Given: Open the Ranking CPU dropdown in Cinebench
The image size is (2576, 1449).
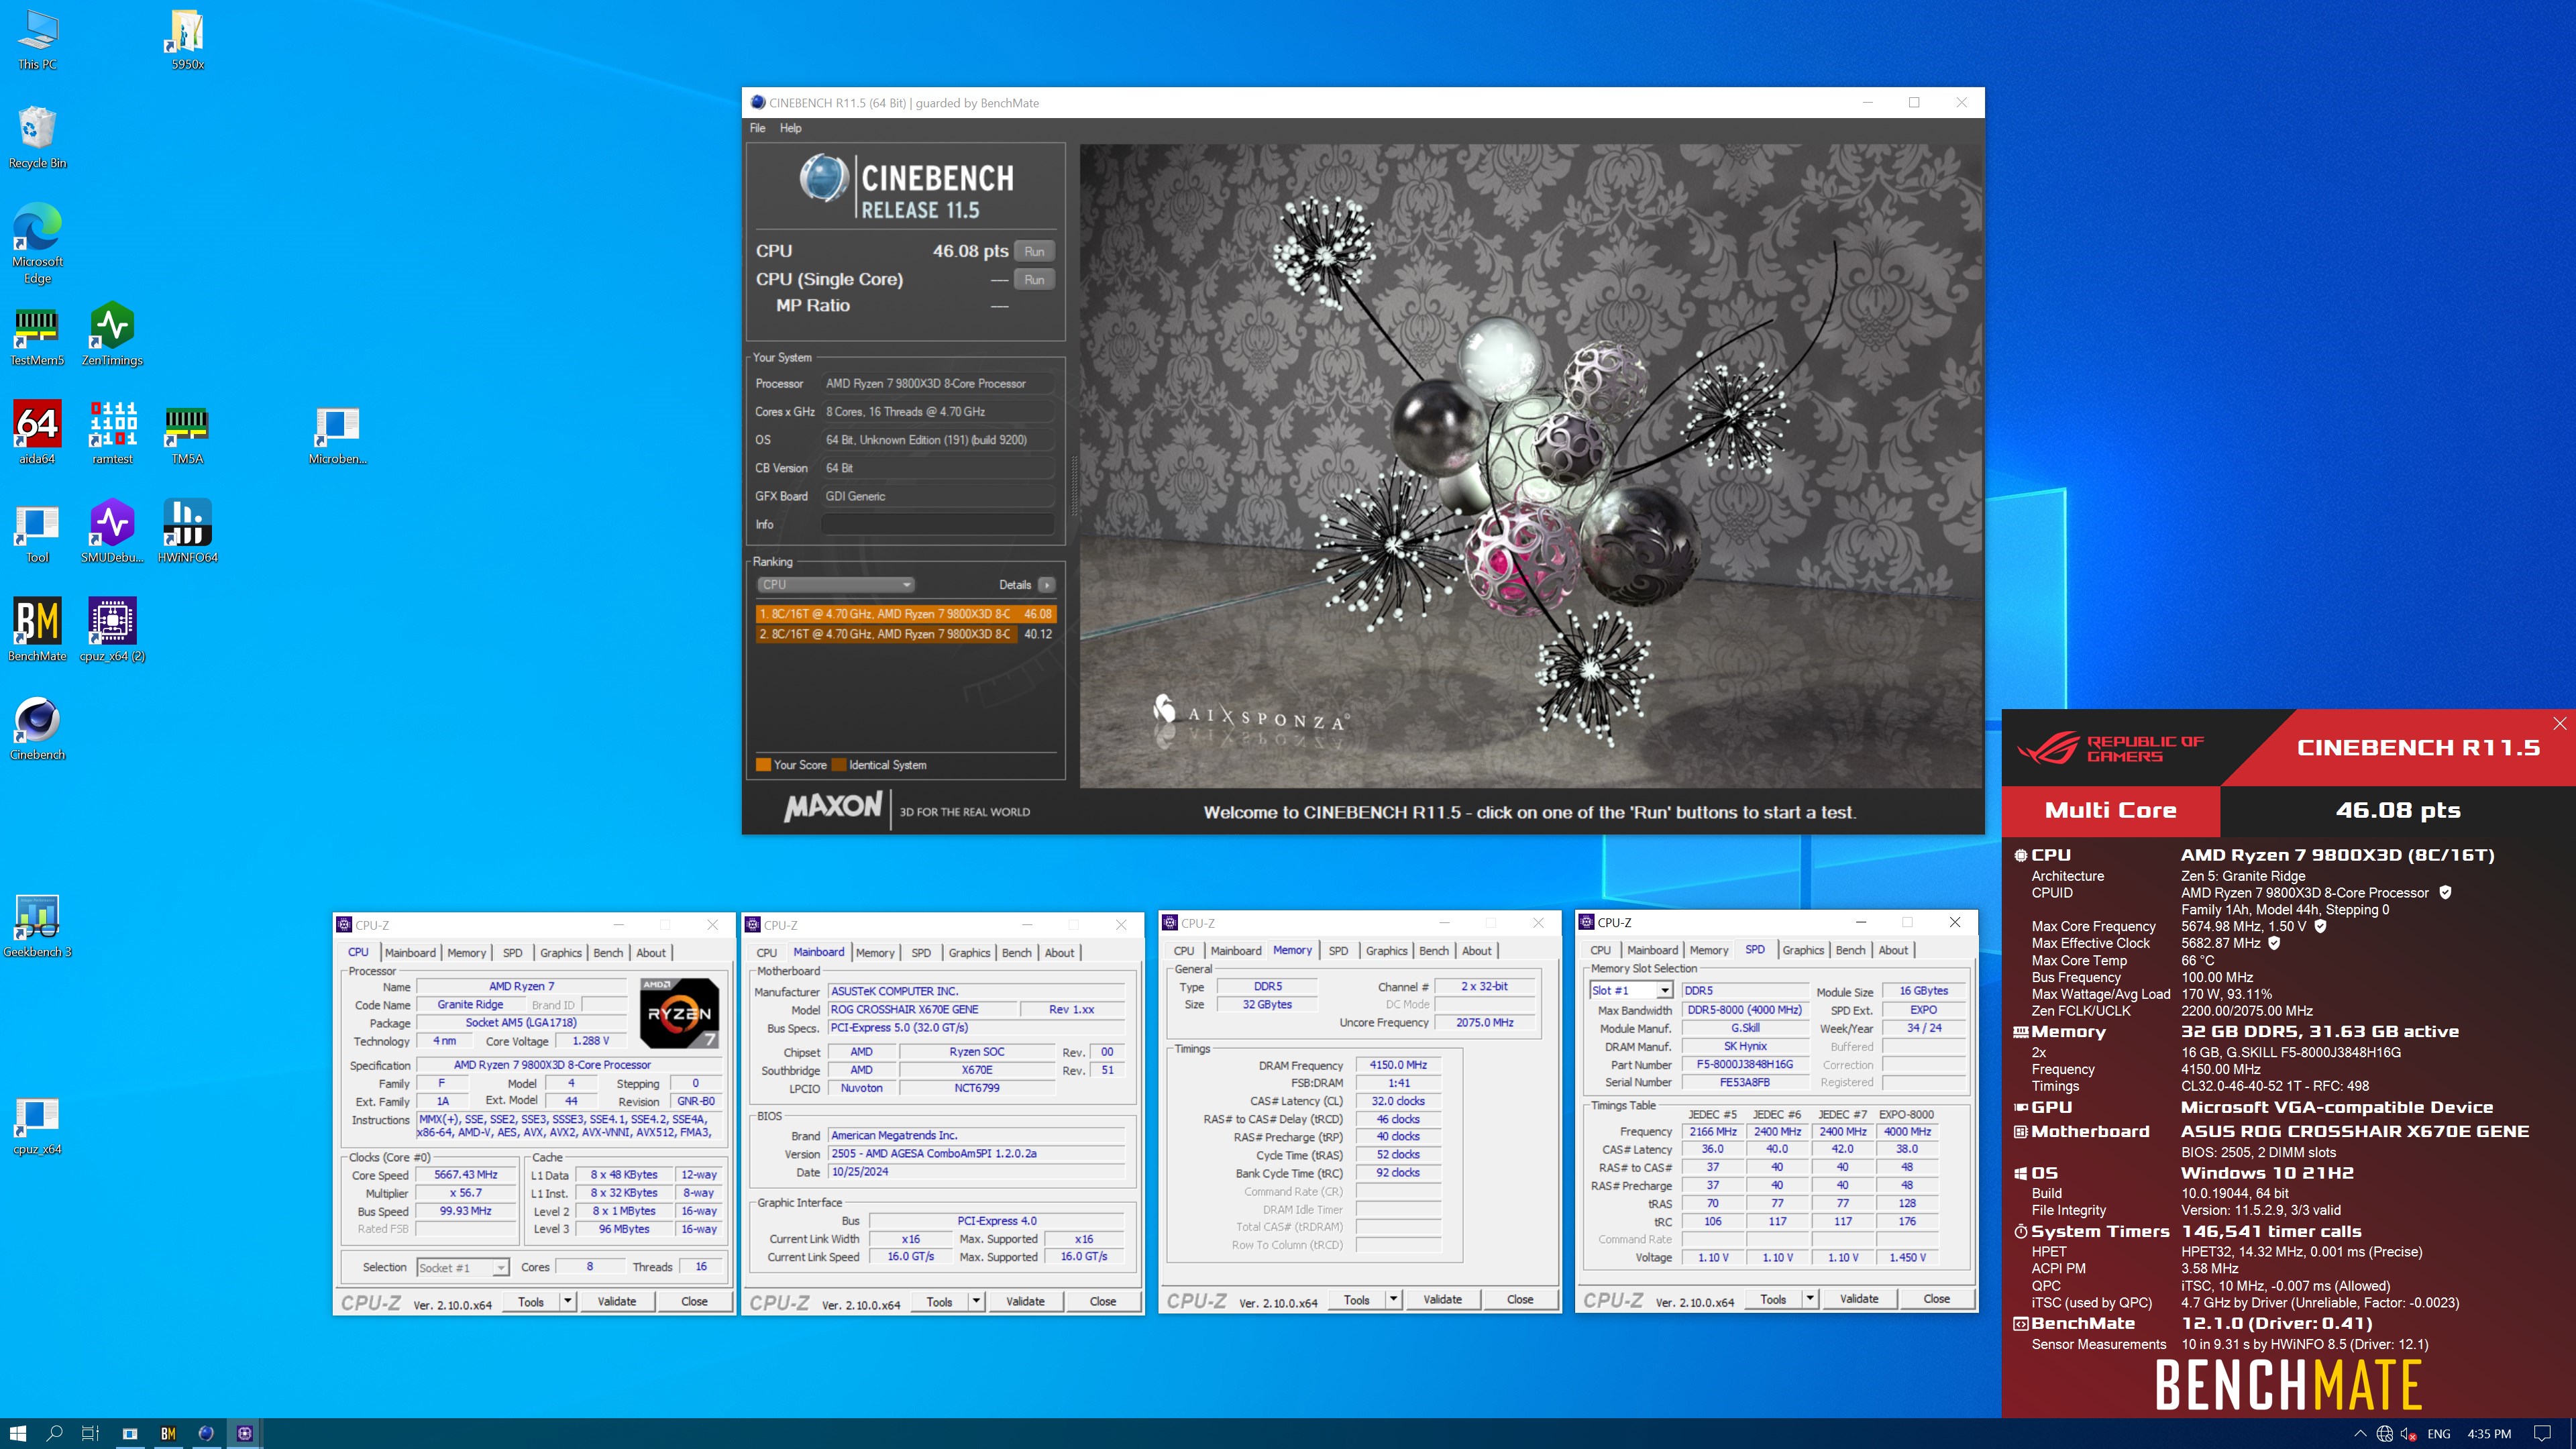Looking at the screenshot, I should pos(835,584).
